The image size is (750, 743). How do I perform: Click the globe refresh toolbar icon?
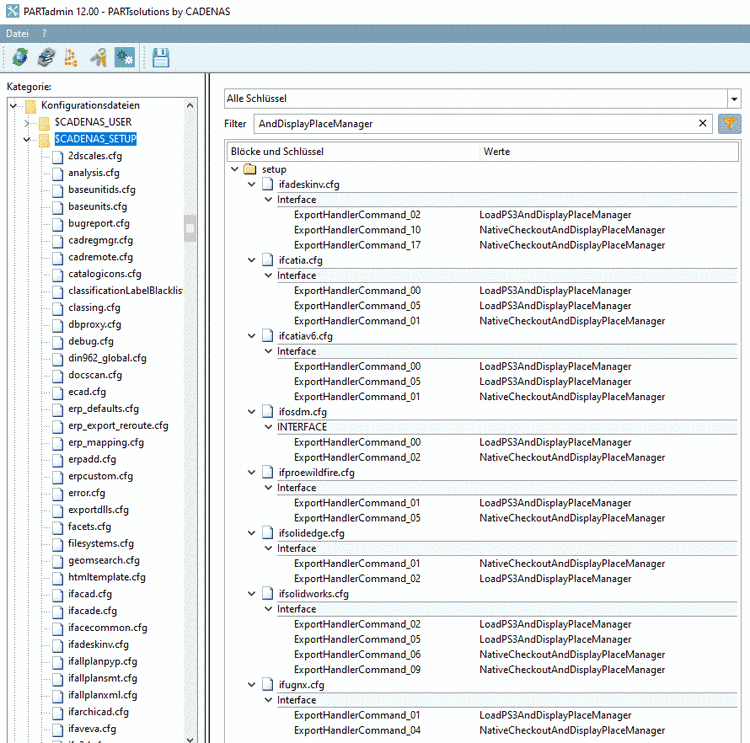point(20,59)
